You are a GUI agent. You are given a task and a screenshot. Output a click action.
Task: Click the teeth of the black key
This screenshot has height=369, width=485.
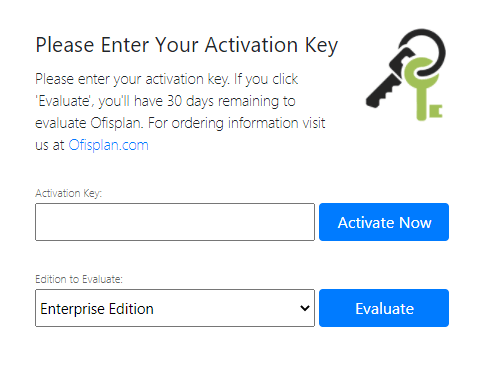[383, 95]
